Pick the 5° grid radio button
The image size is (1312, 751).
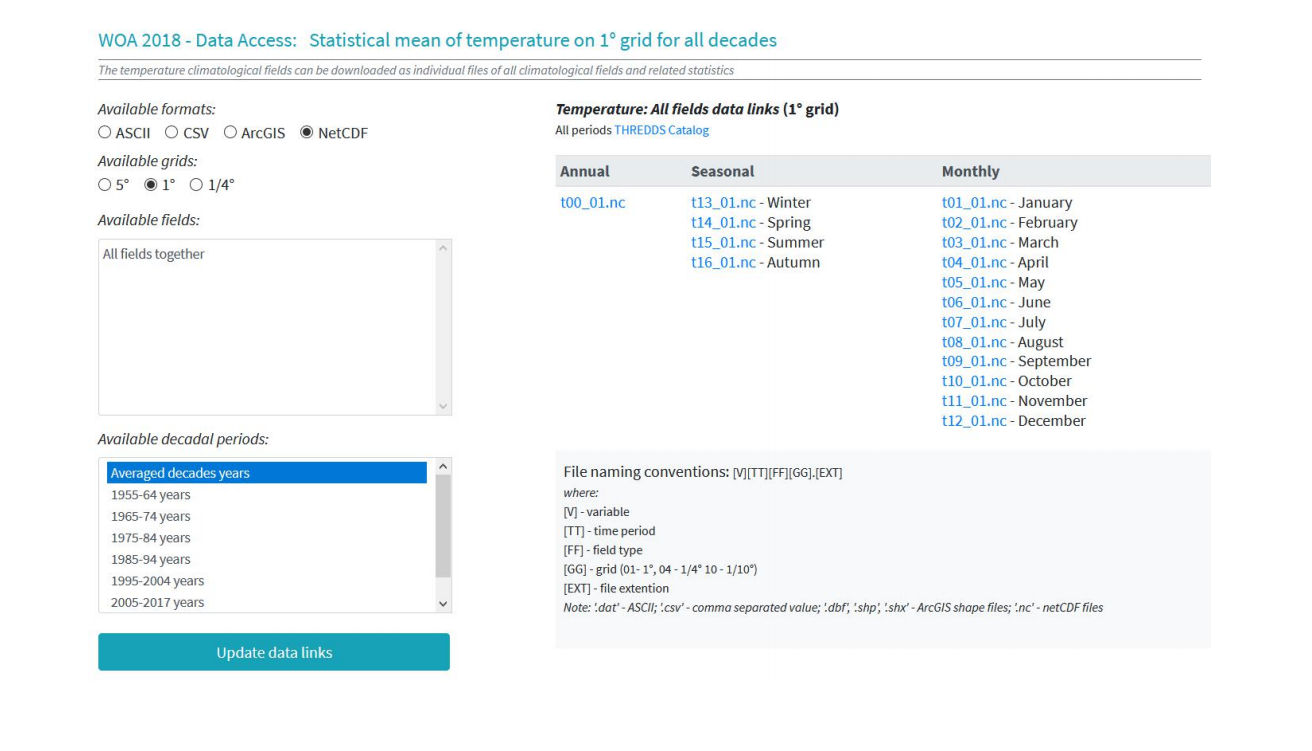tap(105, 185)
